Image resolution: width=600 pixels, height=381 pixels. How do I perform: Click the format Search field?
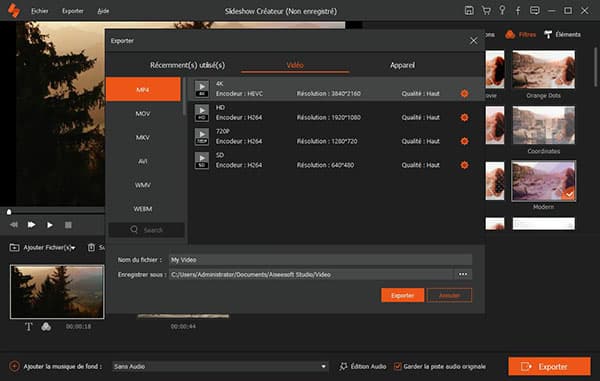pyautogui.click(x=147, y=230)
